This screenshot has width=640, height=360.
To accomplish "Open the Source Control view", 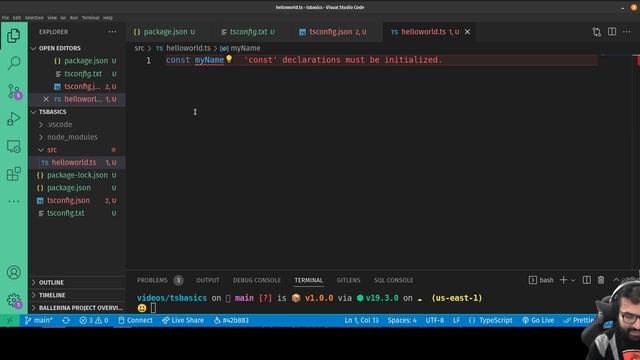I will pyautogui.click(x=14, y=91).
